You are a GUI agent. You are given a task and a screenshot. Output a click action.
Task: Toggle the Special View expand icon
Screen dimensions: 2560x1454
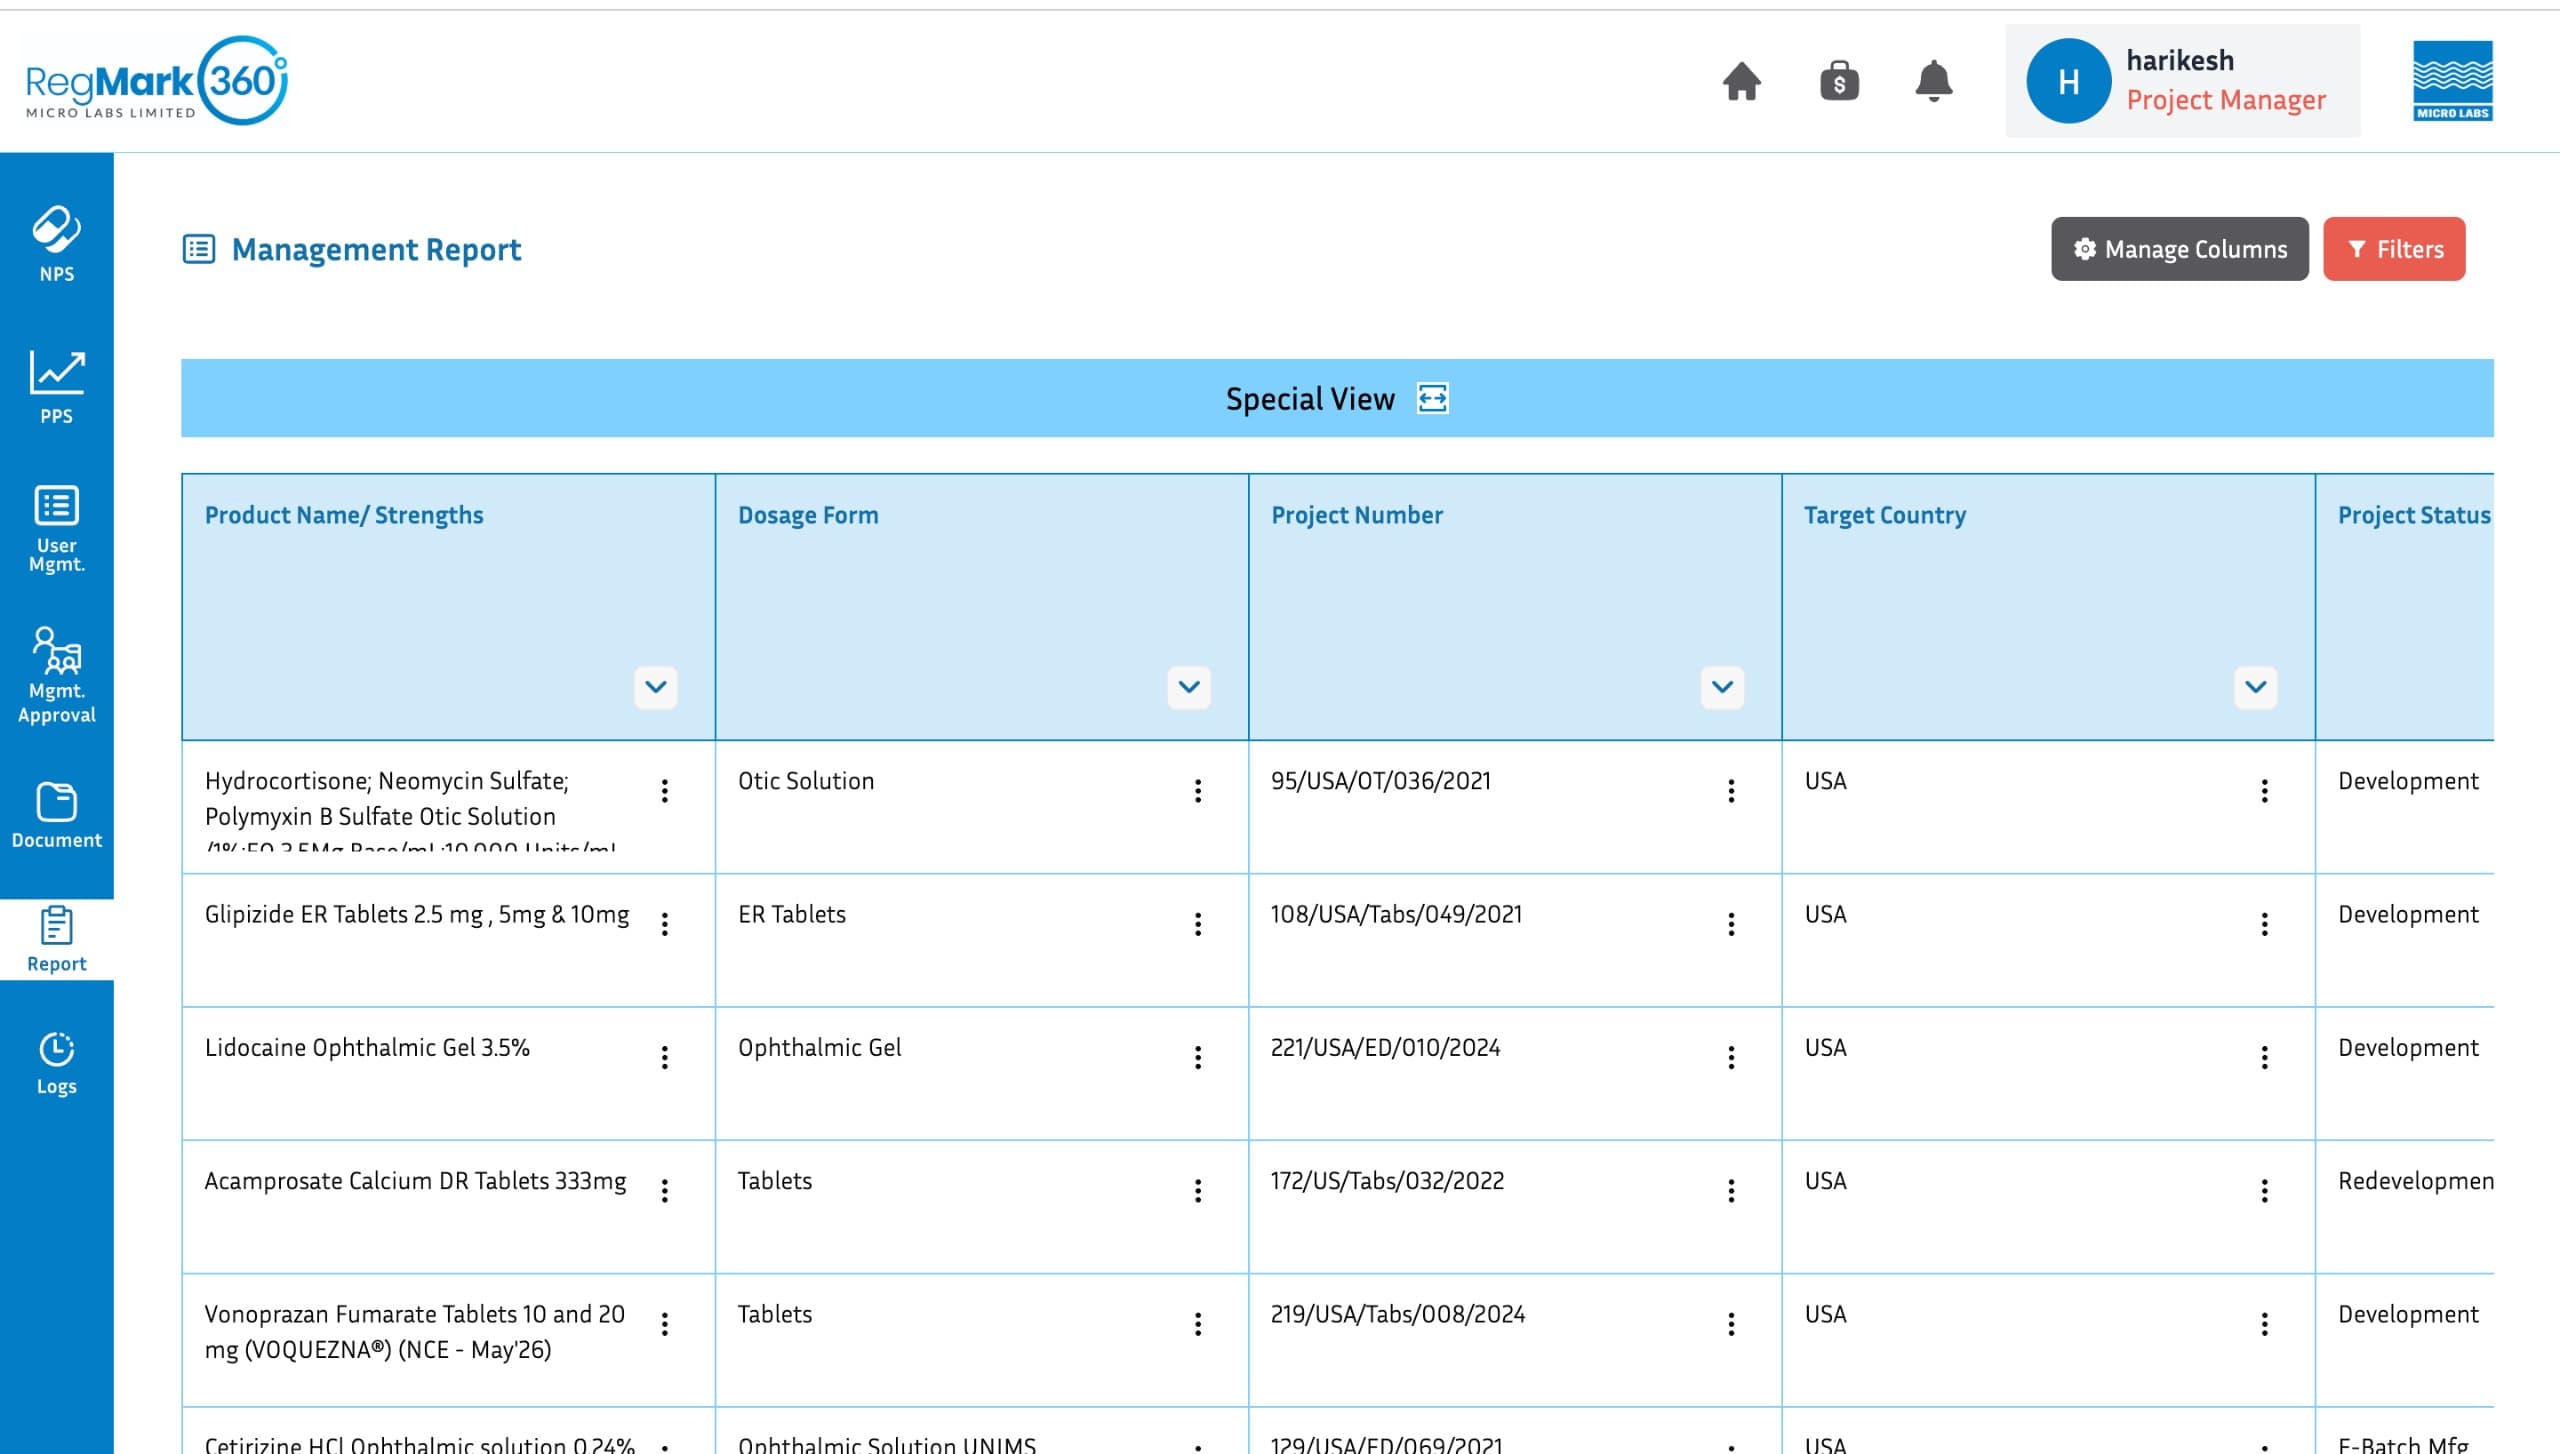[1432, 398]
